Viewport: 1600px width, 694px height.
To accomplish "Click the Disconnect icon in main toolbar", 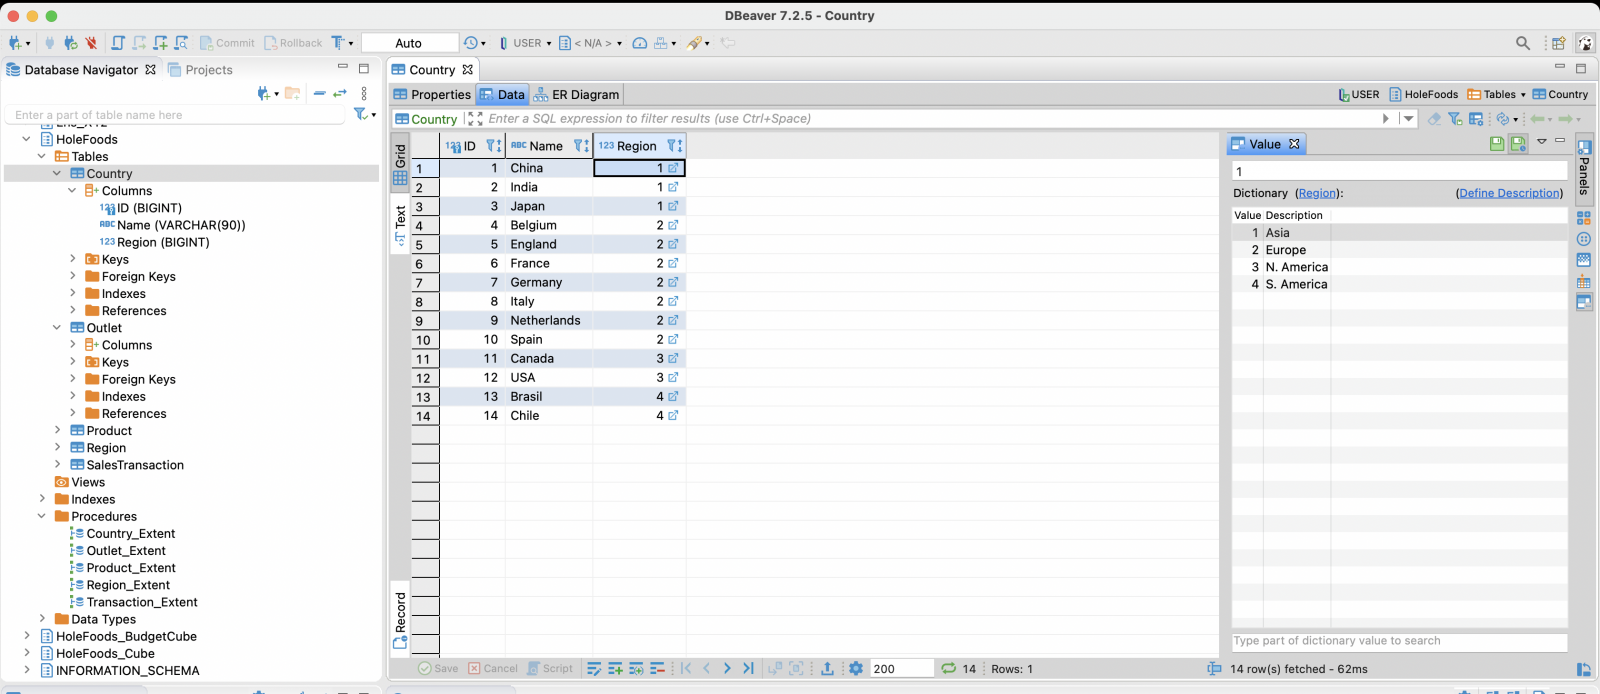I will point(91,43).
